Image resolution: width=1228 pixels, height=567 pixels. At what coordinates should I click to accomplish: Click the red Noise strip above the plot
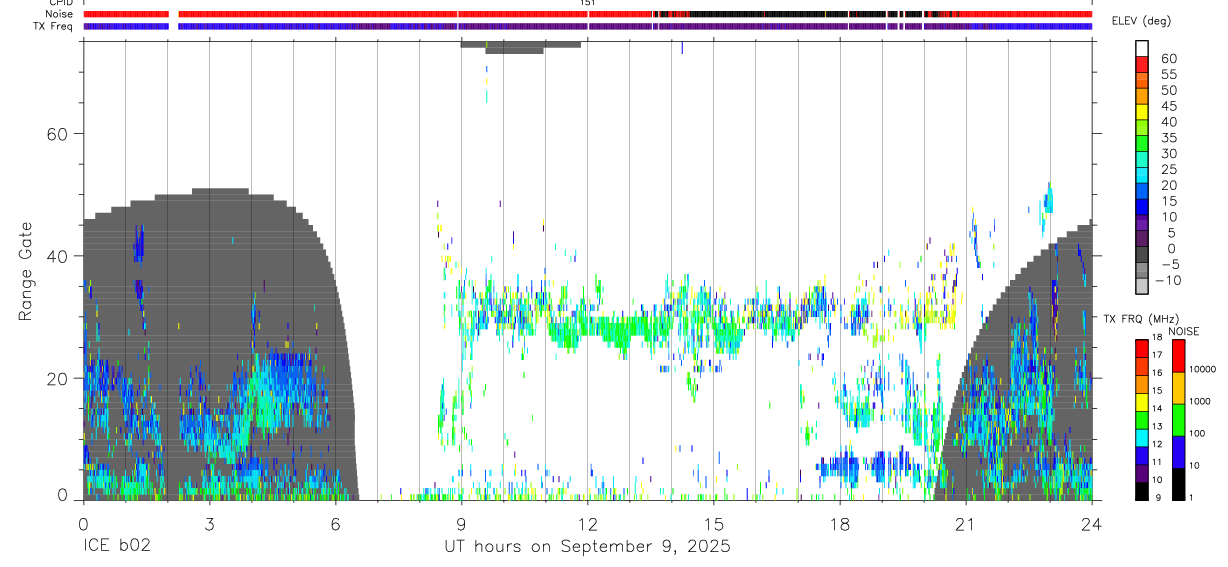click(587, 14)
